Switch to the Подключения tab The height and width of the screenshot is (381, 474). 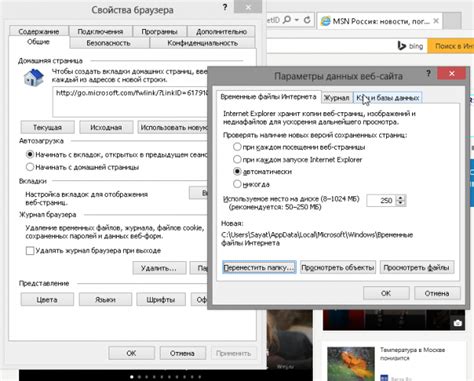point(100,32)
